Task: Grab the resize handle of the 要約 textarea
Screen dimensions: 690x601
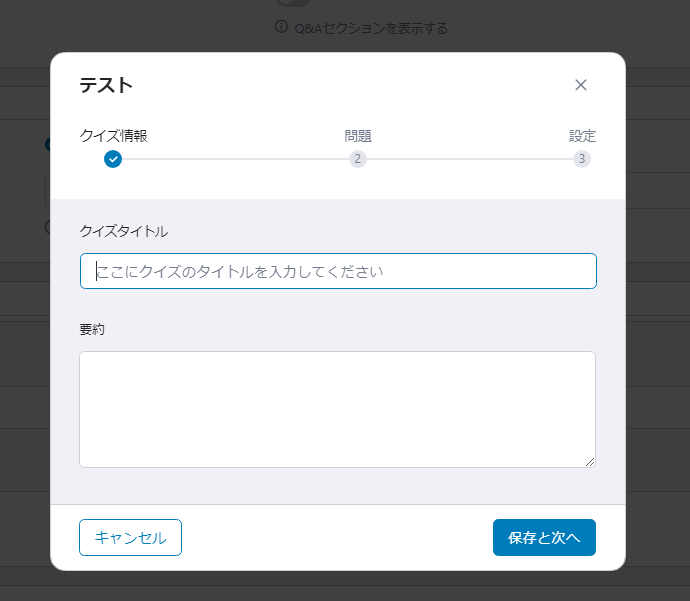Action: pos(590,462)
